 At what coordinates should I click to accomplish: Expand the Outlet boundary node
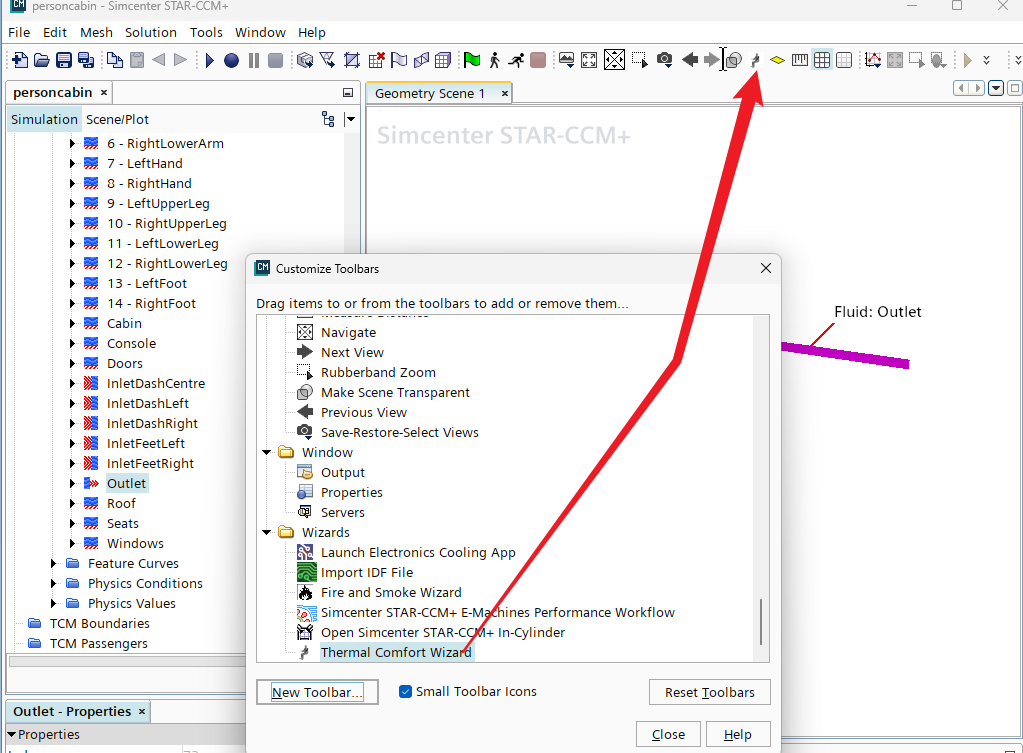pos(72,484)
